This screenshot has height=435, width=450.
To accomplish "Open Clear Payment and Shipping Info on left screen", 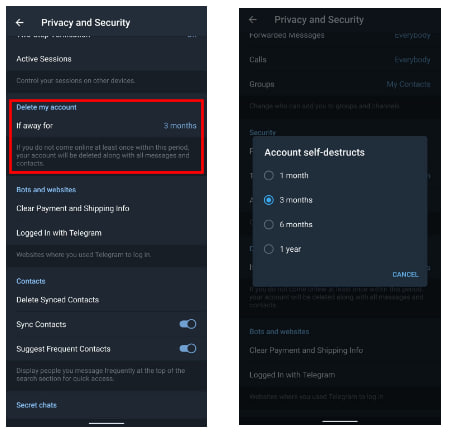I will tap(106, 208).
